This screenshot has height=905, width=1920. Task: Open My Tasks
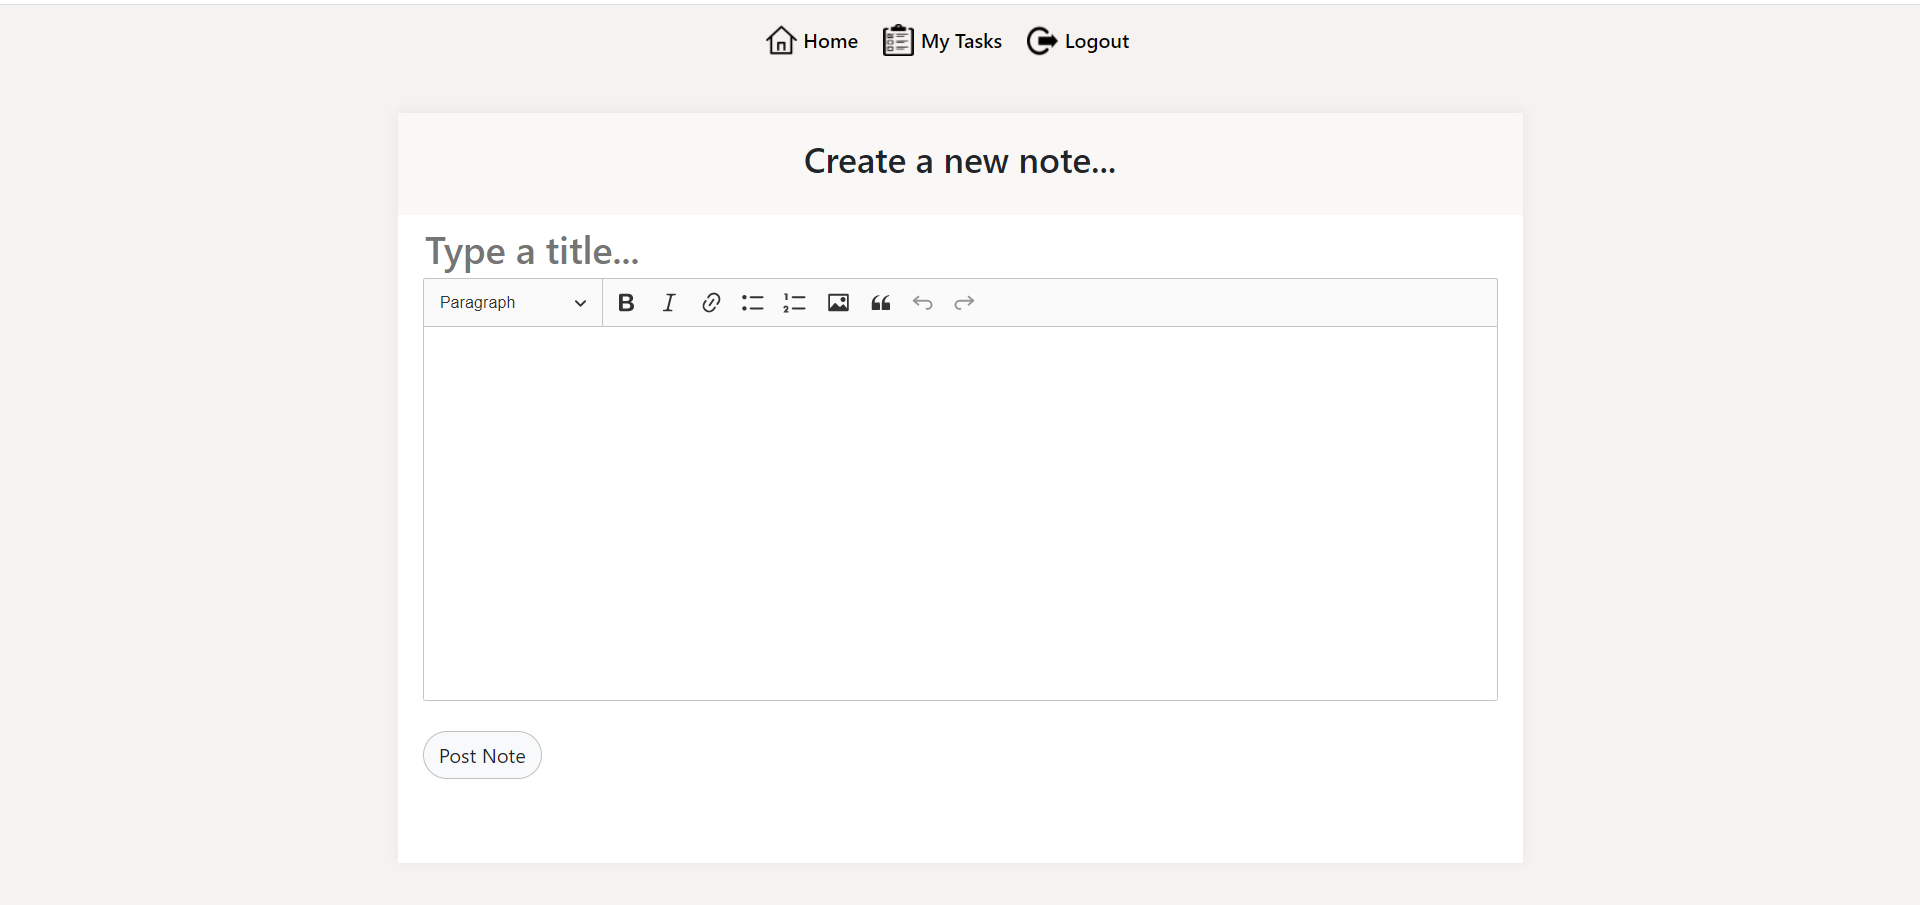[942, 41]
